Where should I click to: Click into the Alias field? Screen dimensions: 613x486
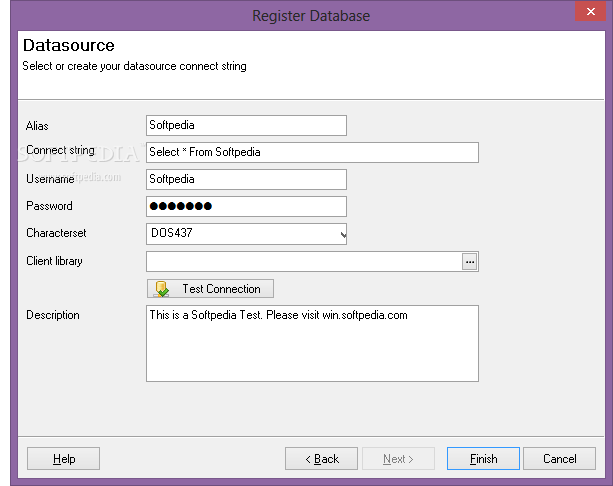[246, 126]
